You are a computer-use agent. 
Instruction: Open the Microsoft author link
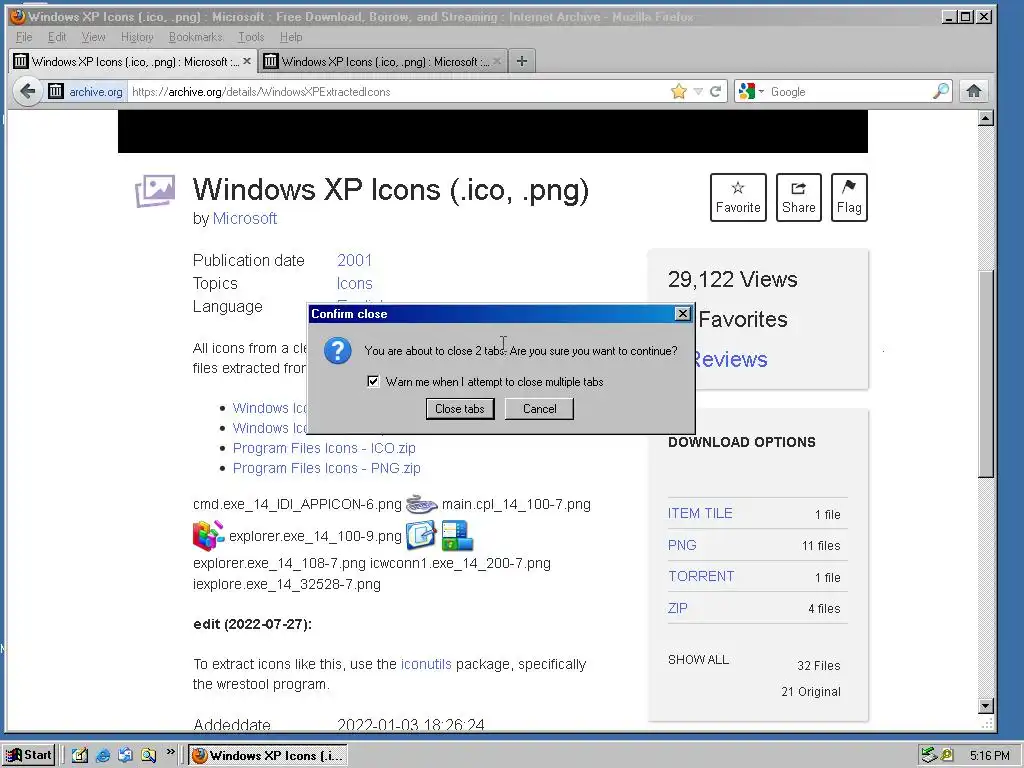245,218
